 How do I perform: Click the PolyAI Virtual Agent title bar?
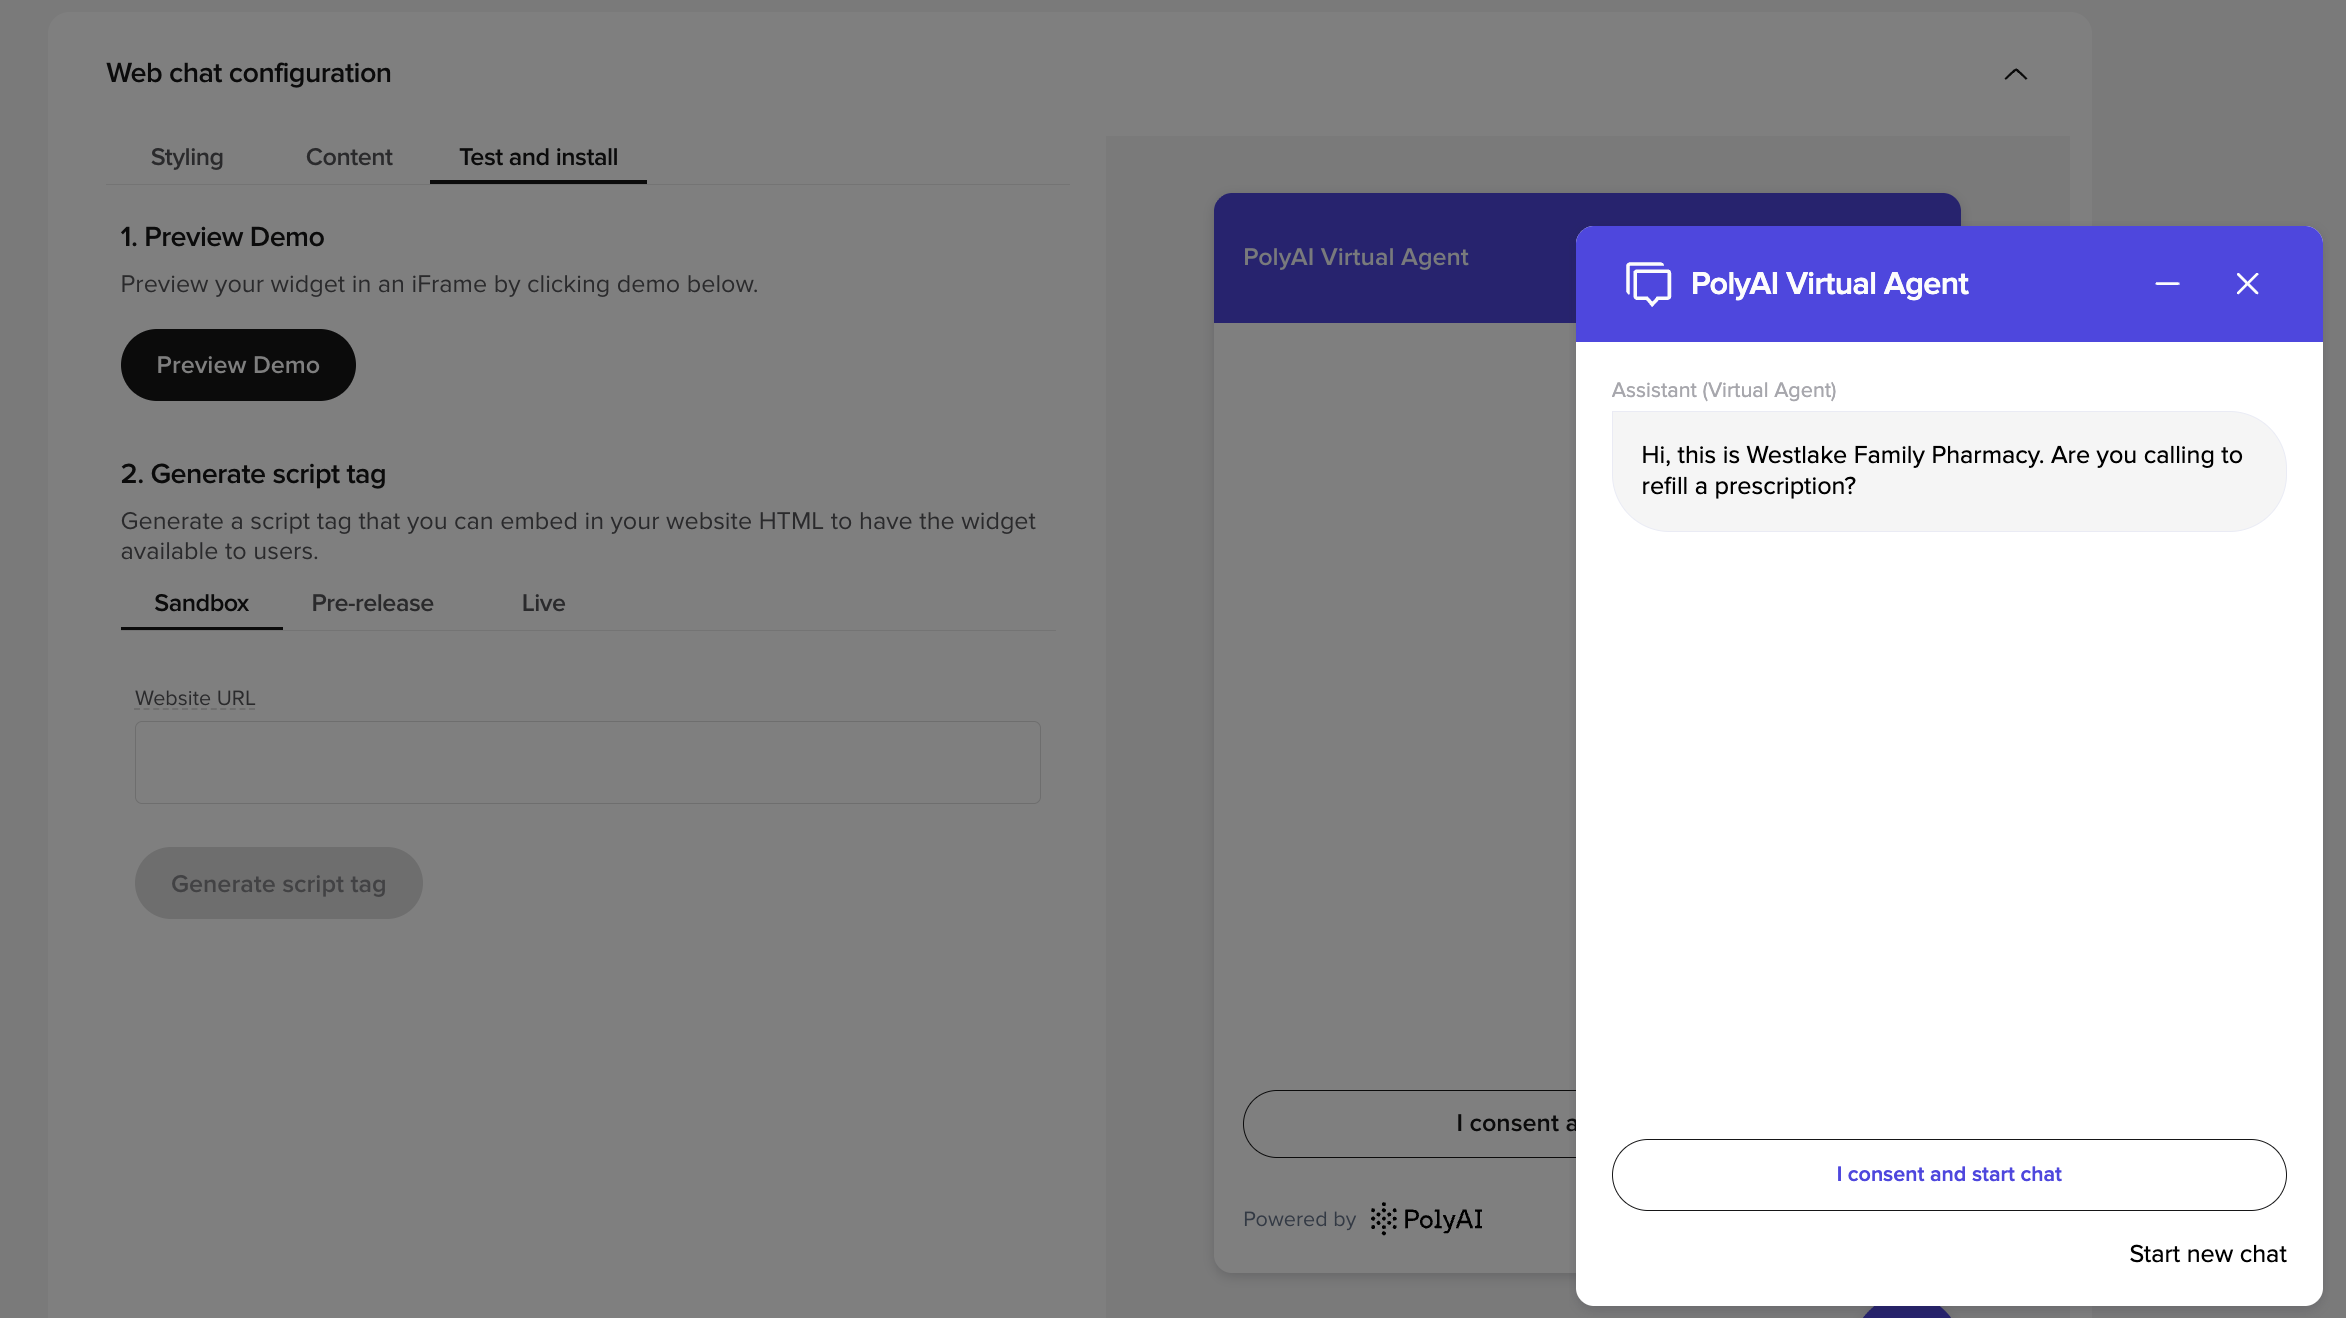tap(1828, 283)
